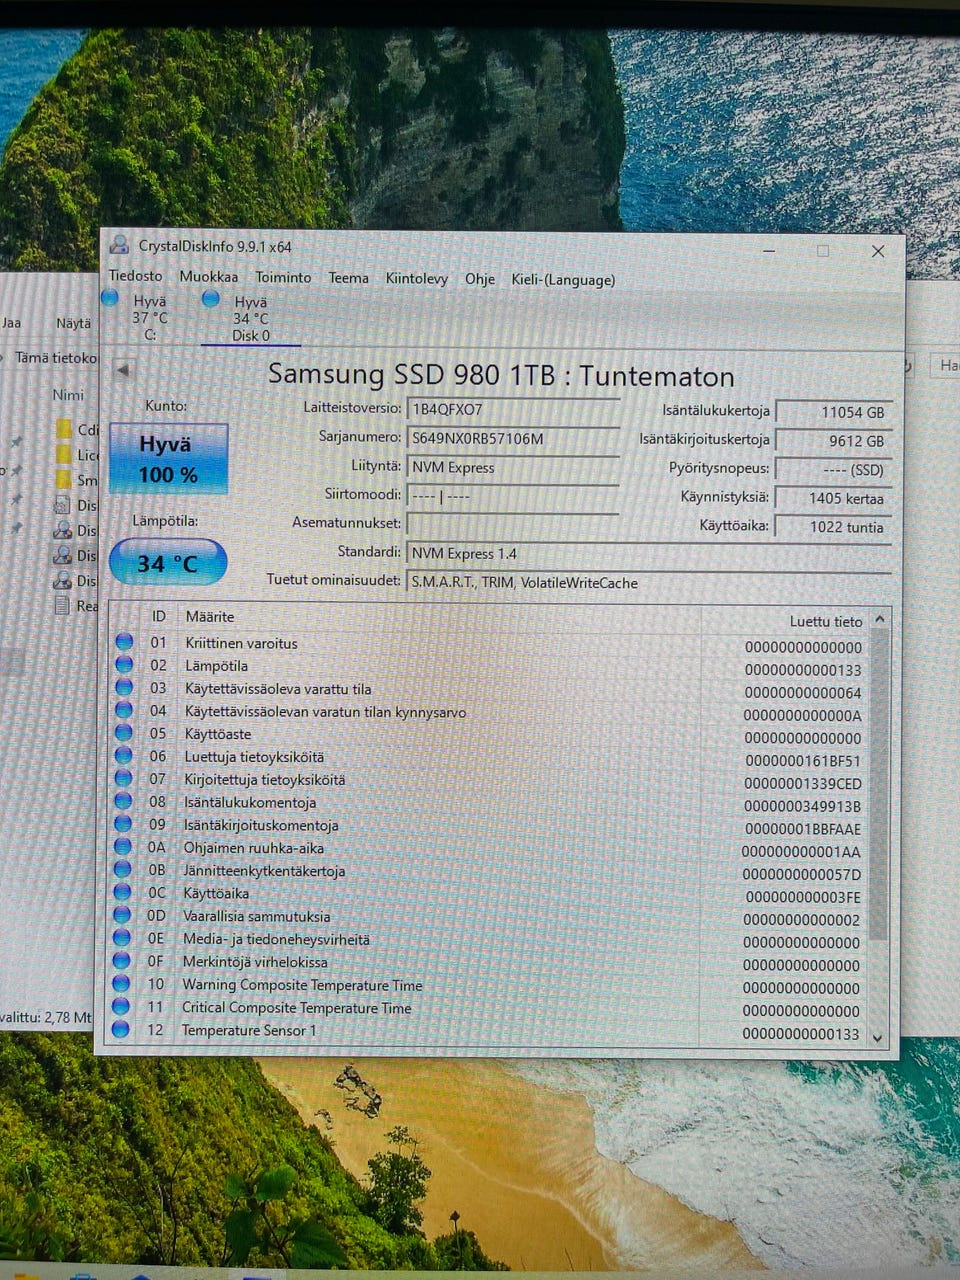
Task: Select raw value 0000000349913B
Action: [x=802, y=806]
